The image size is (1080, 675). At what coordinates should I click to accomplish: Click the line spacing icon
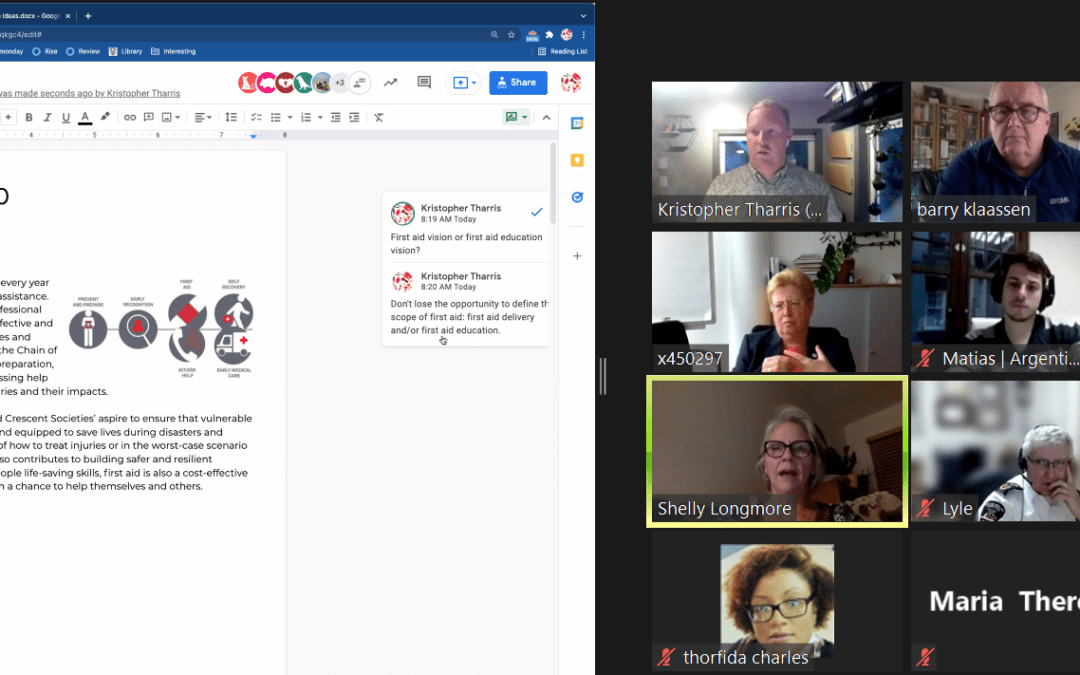(231, 118)
